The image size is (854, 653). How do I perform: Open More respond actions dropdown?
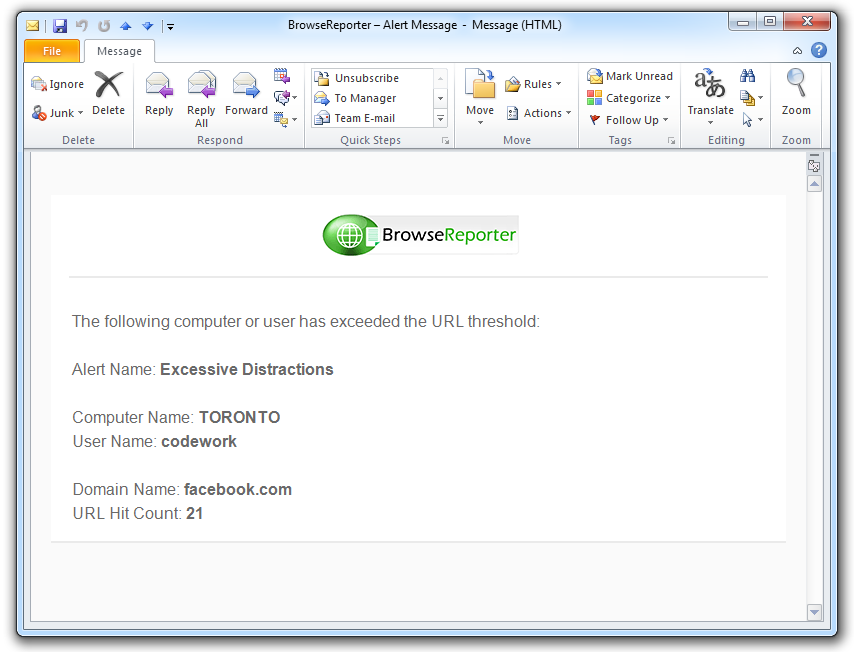click(x=285, y=119)
